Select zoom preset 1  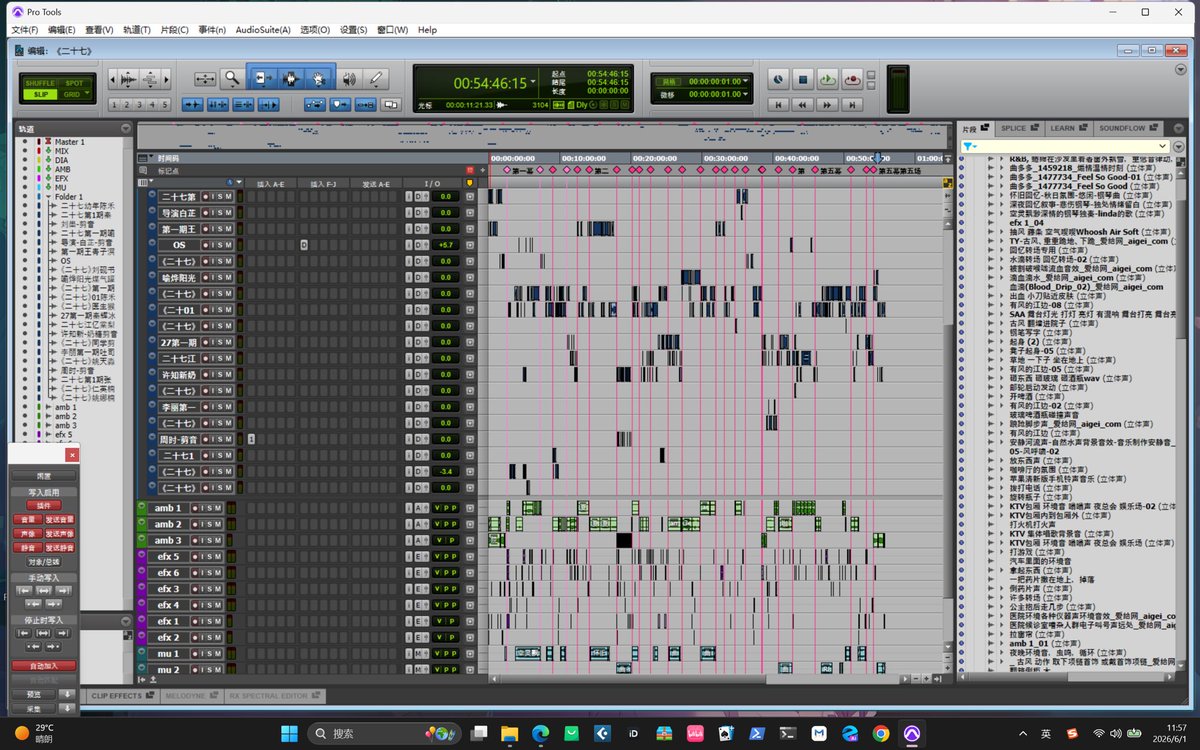coord(115,104)
